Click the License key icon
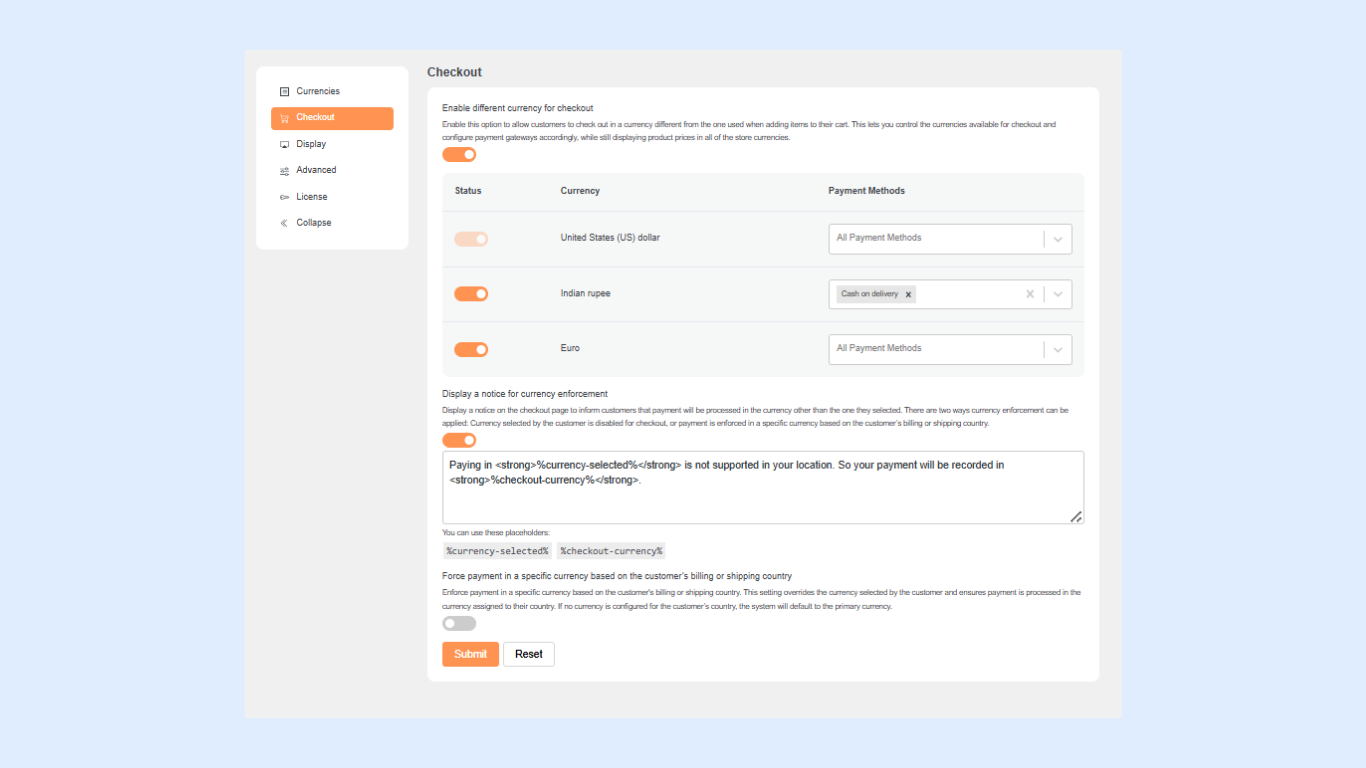The image size is (1366, 768). coord(285,198)
